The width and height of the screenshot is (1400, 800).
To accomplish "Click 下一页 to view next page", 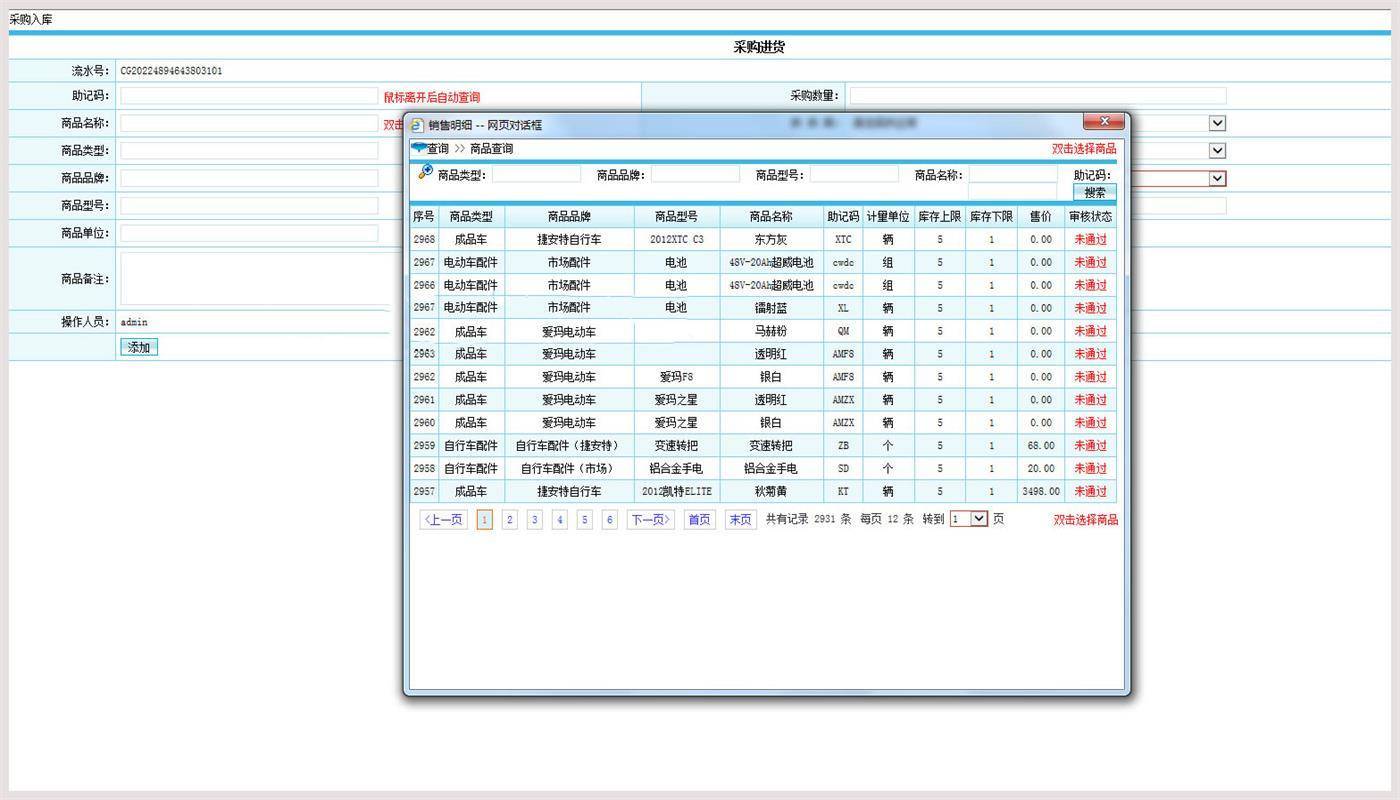I will tap(649, 519).
